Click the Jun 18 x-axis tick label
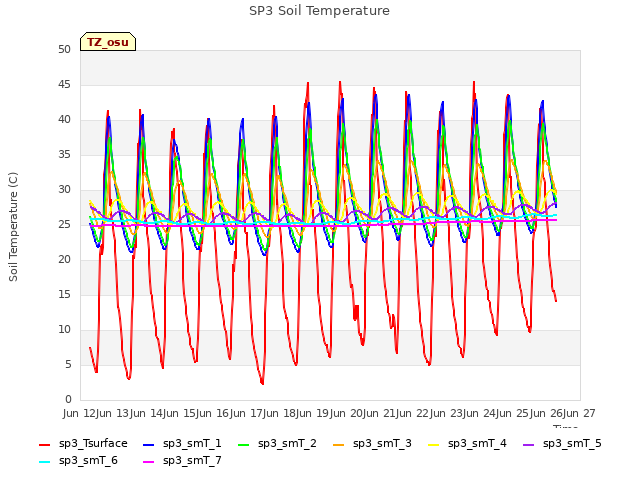The width and height of the screenshot is (640, 480). point(278,413)
